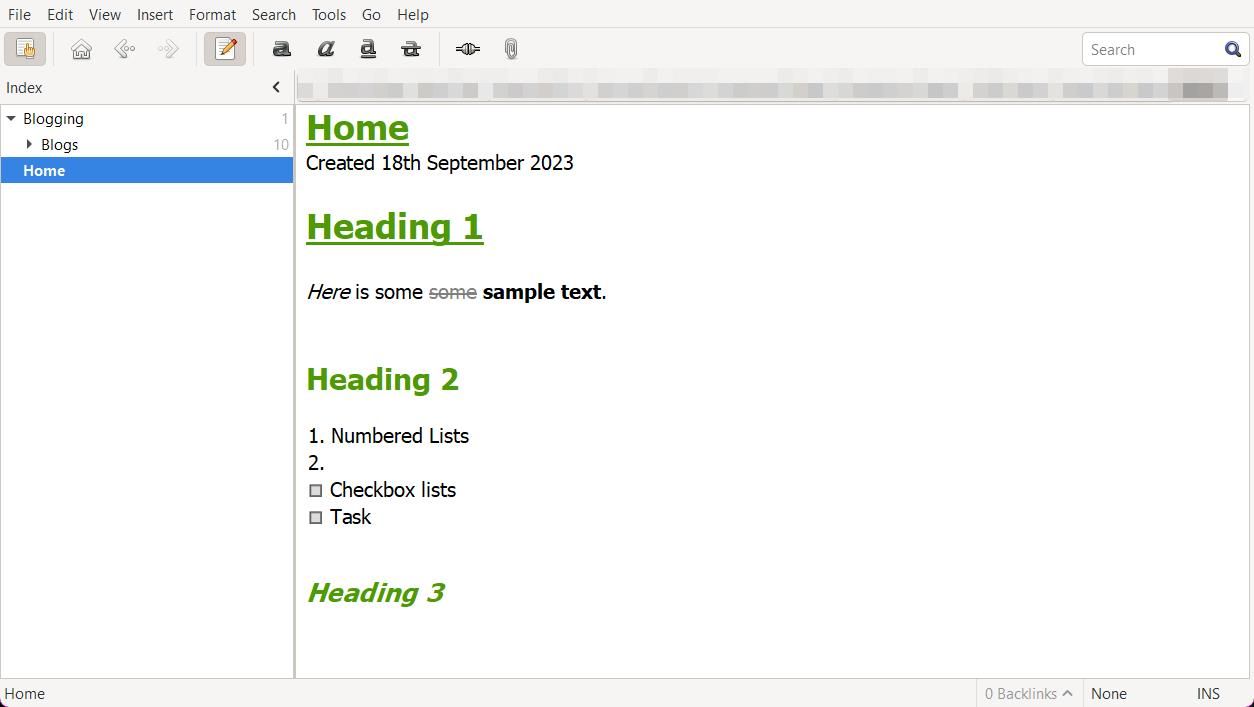1254x707 pixels.
Task: Expand the Blogs page to show subpages
Action: [x=29, y=144]
